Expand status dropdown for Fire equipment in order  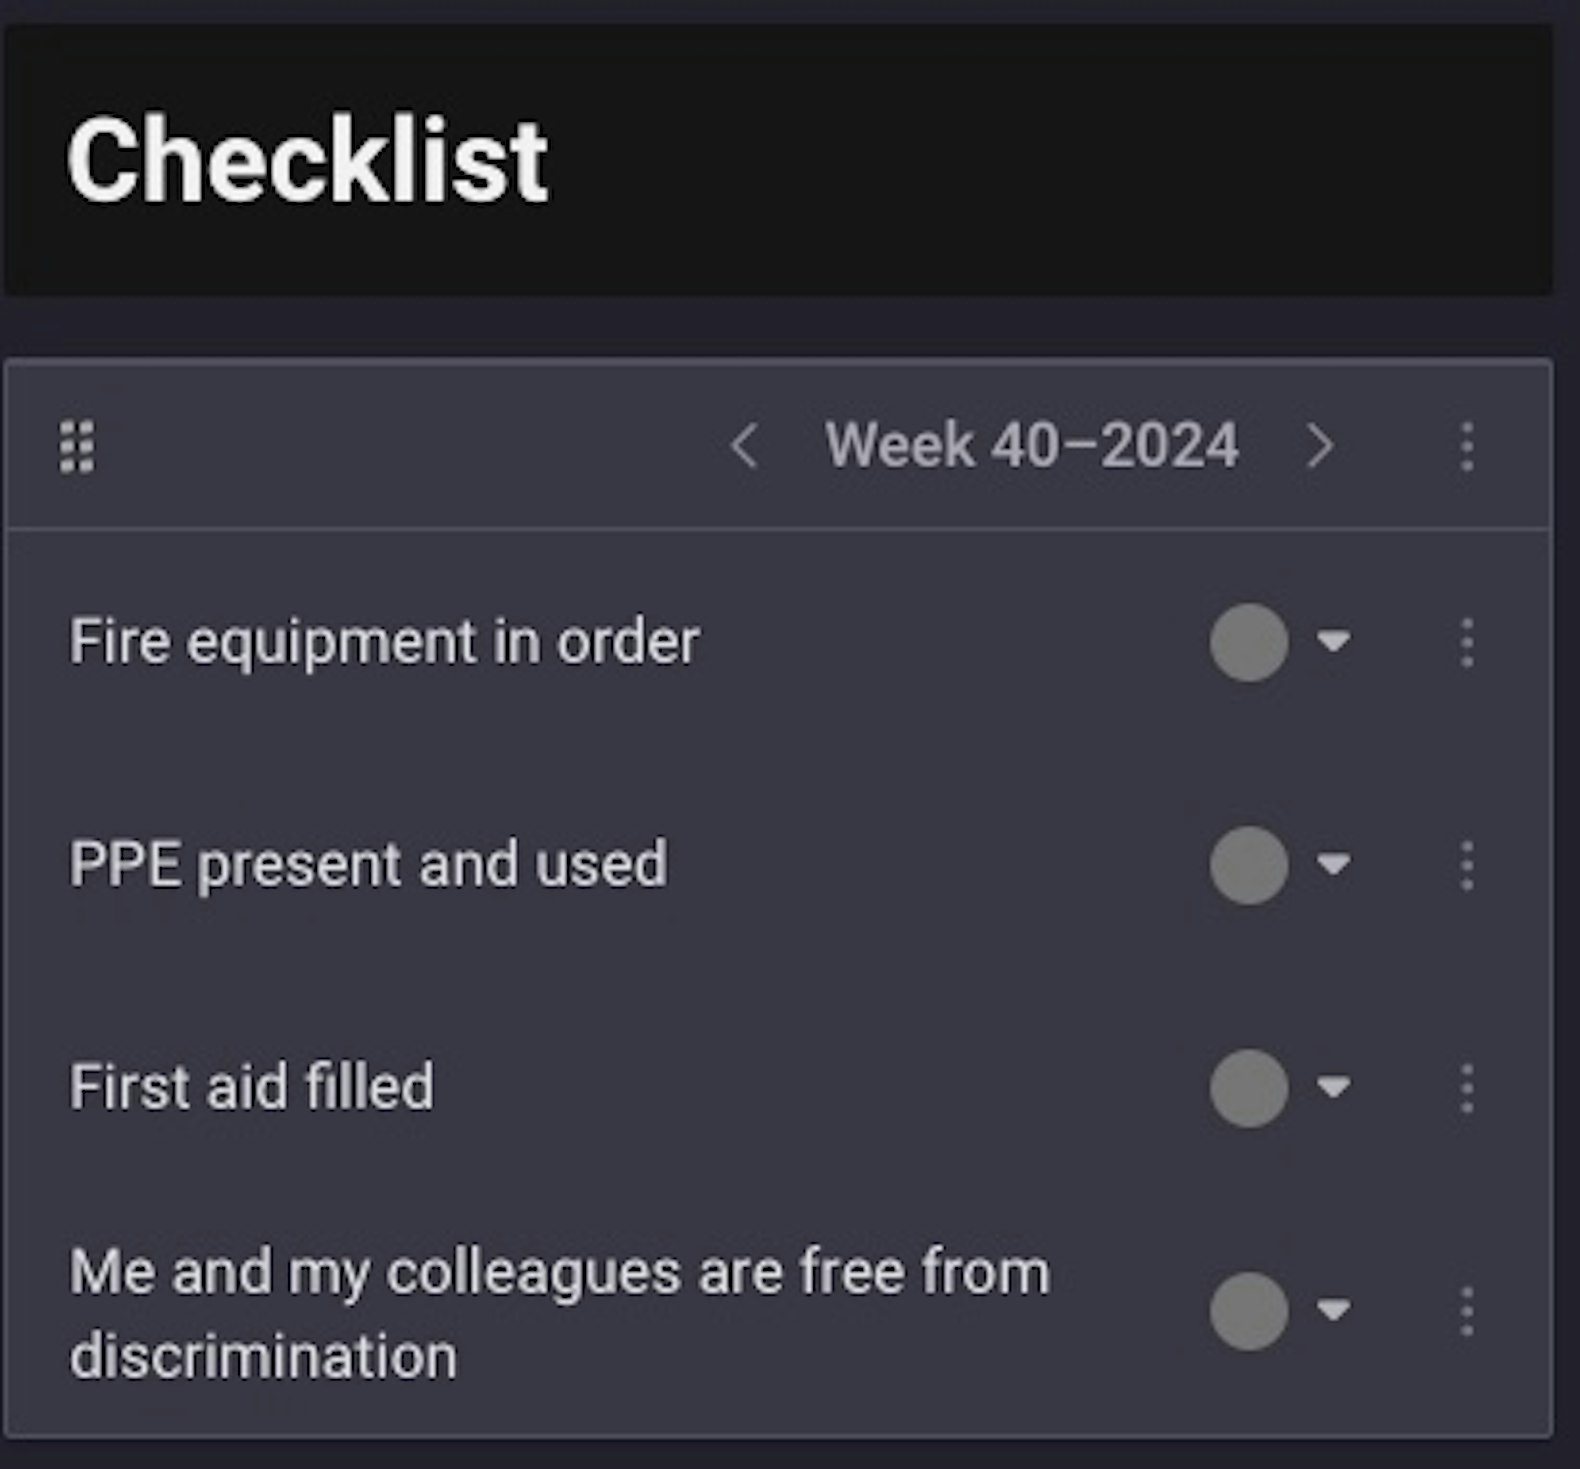pos(1334,640)
